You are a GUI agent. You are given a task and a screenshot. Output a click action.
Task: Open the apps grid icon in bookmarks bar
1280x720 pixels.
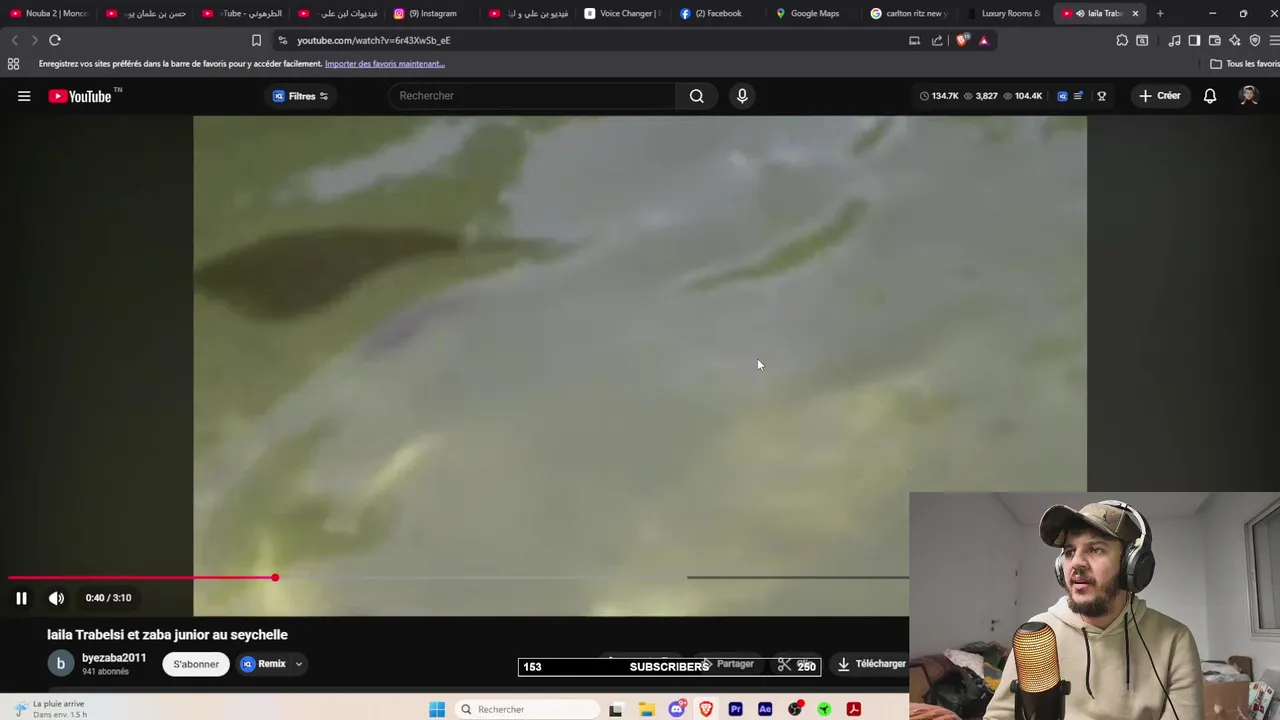(13, 63)
